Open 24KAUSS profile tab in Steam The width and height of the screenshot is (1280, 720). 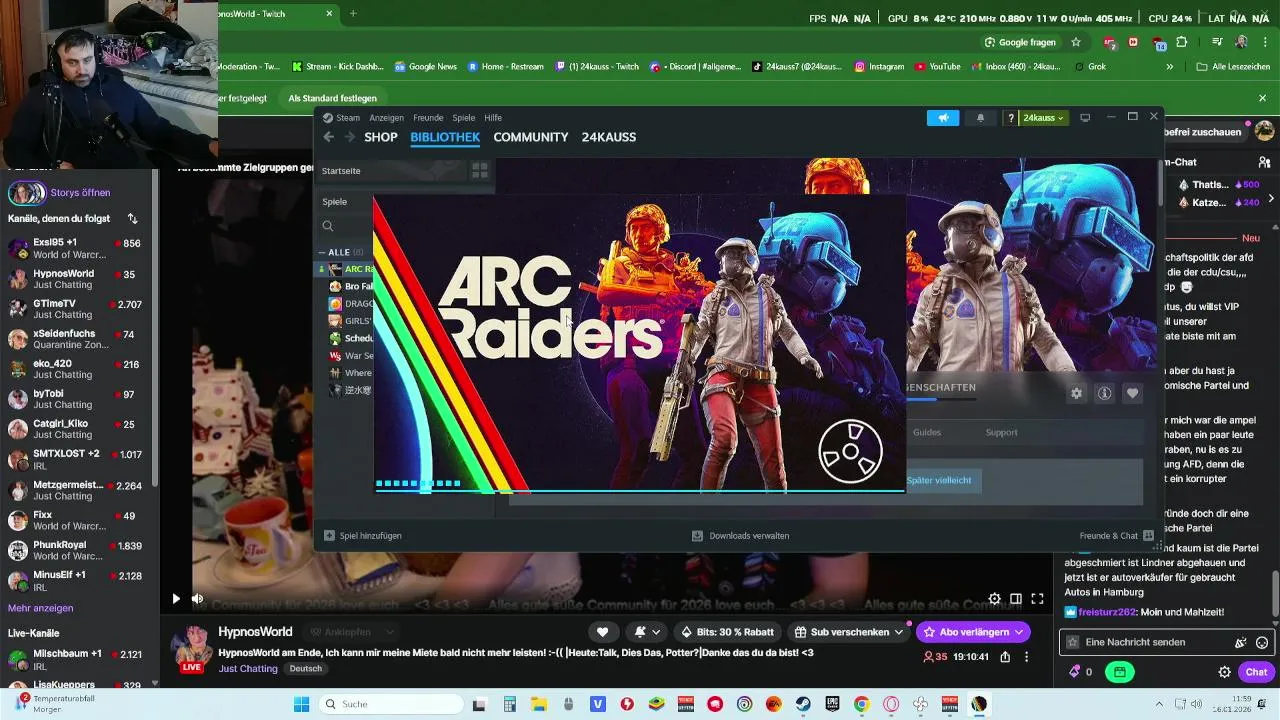pos(609,137)
